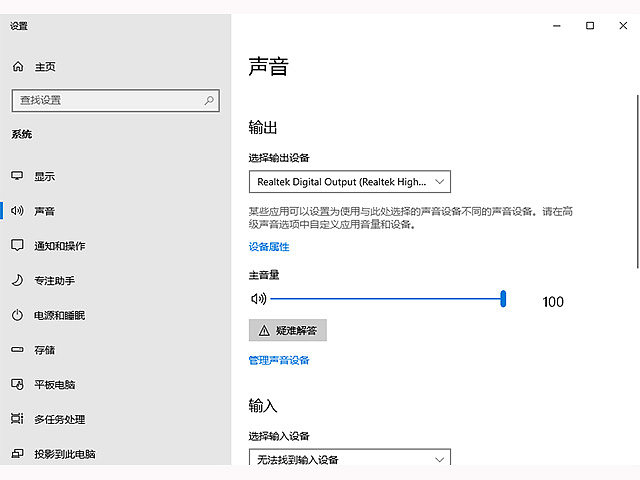Click the storage drive icon beside 存储
This screenshot has height=480, width=640.
(x=17, y=349)
